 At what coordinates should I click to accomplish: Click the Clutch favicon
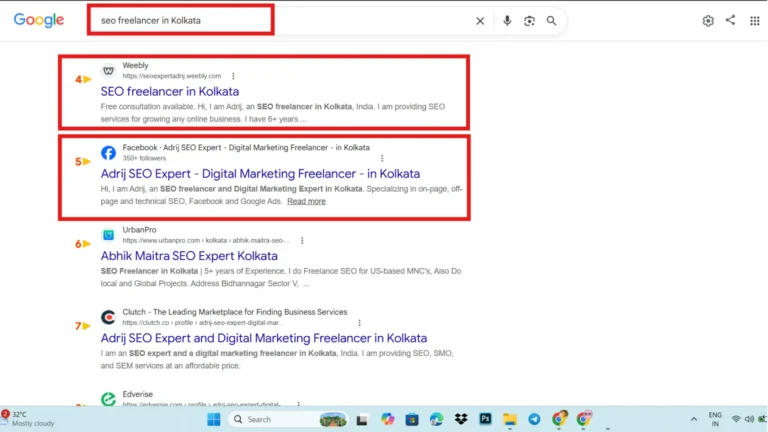pos(108,317)
